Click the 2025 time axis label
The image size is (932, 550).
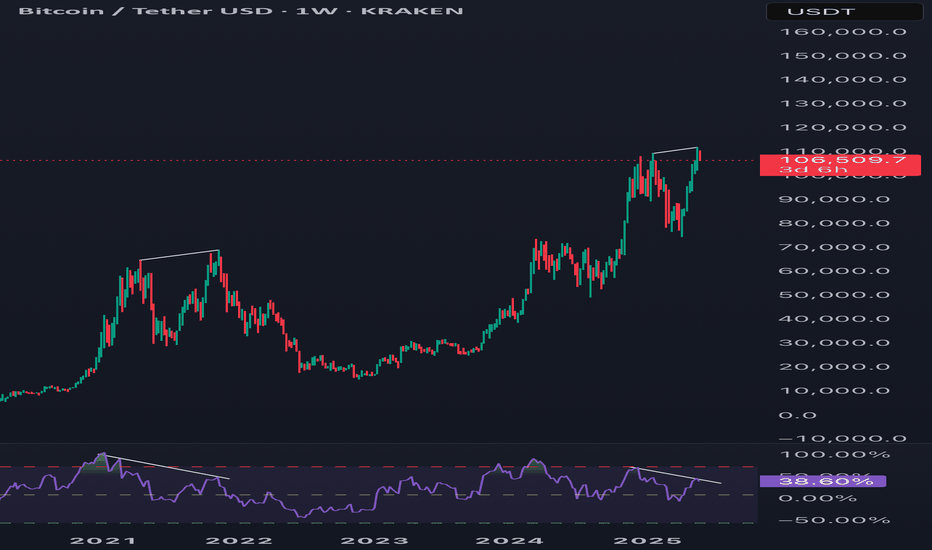(647, 541)
